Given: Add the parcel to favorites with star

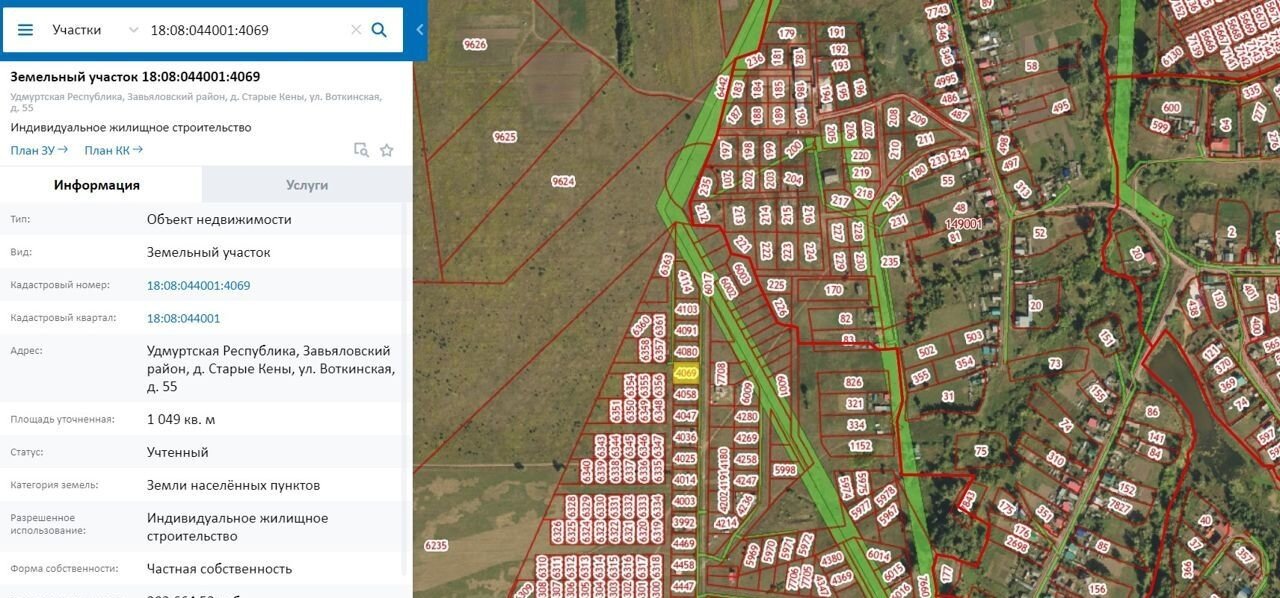Looking at the screenshot, I should coord(387,150).
